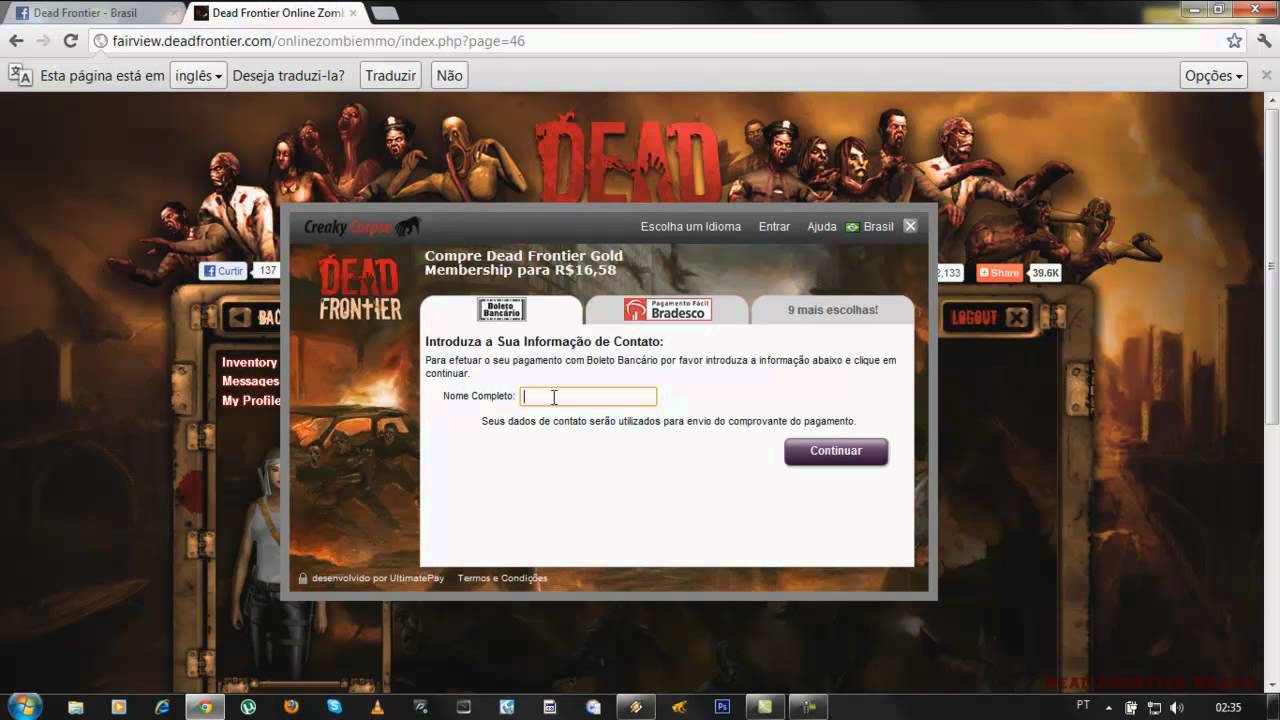Open the Messages menu item

point(250,381)
